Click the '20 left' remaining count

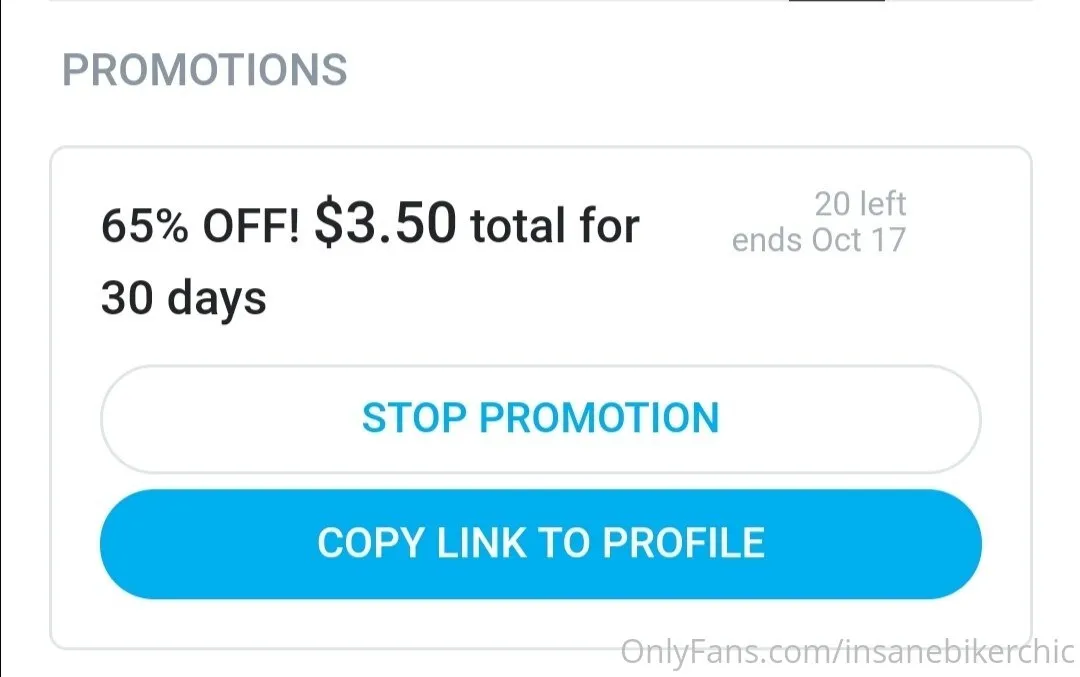click(x=860, y=204)
